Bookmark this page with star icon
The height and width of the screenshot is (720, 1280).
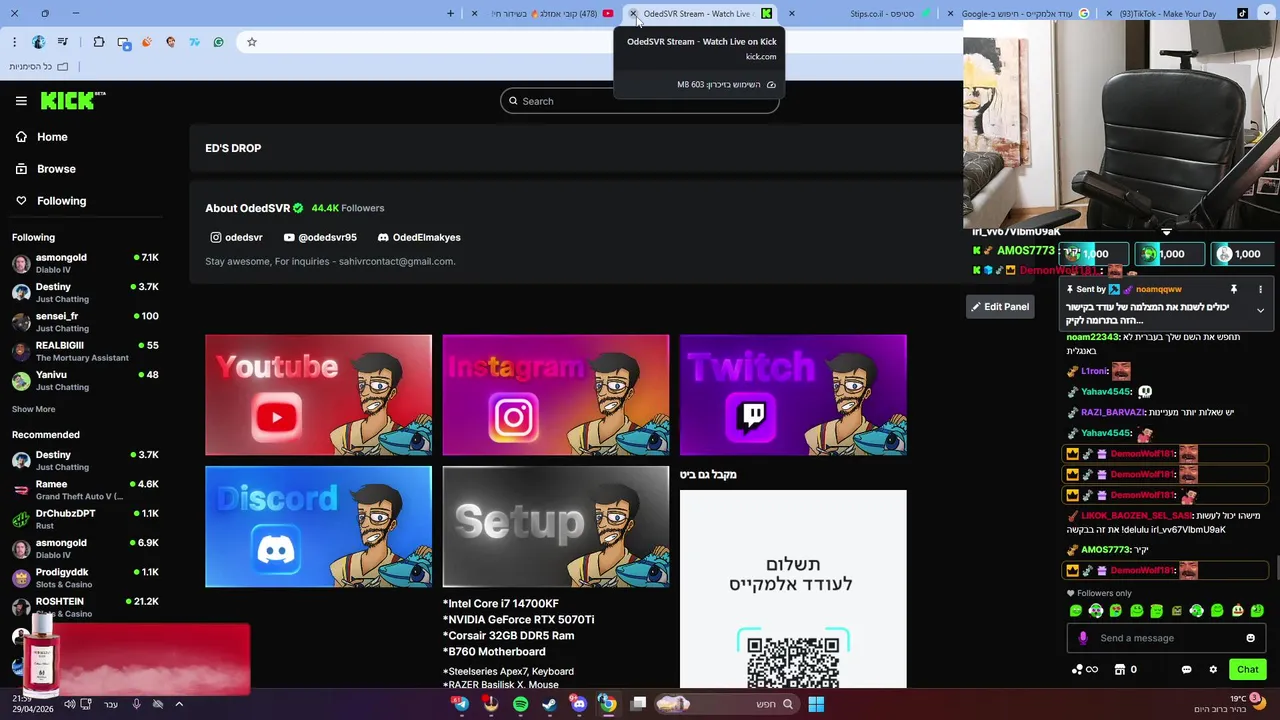[x=252, y=42]
